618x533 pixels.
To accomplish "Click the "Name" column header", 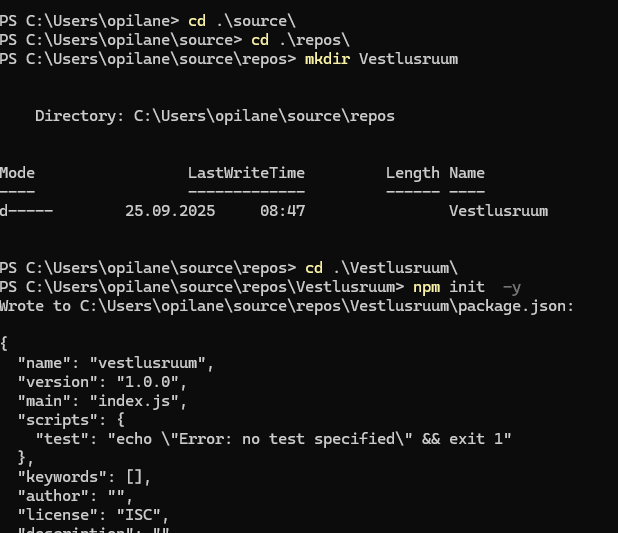I will 467,173.
